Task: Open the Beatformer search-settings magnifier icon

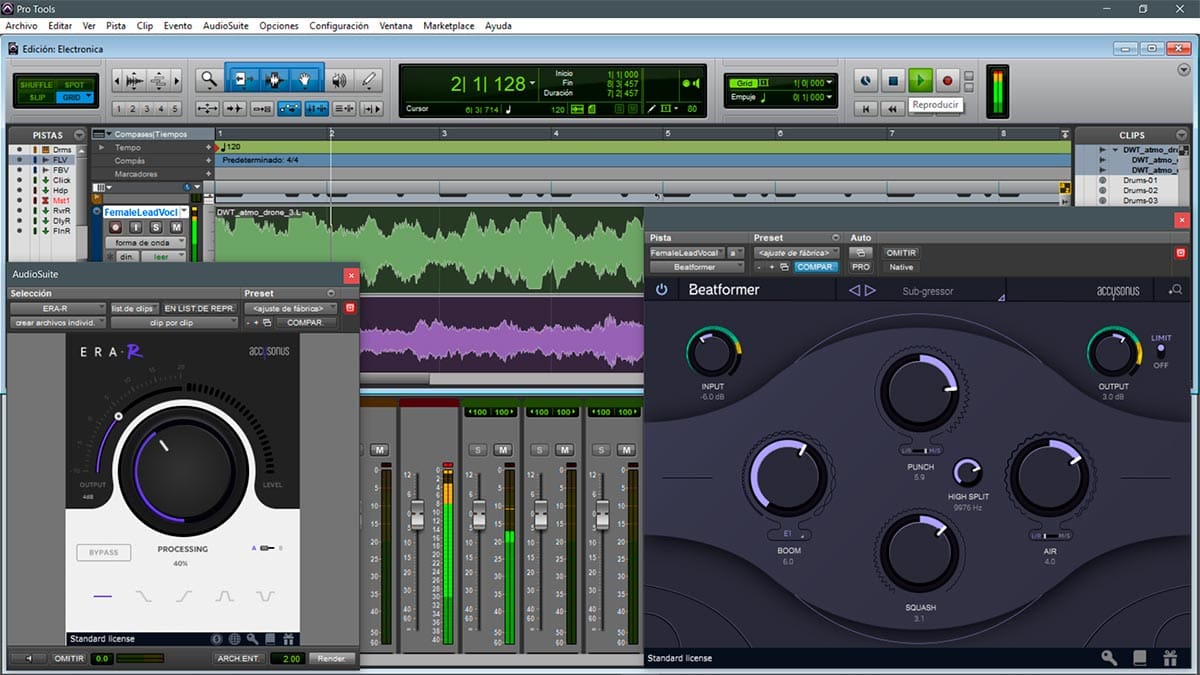Action: 1175,290
